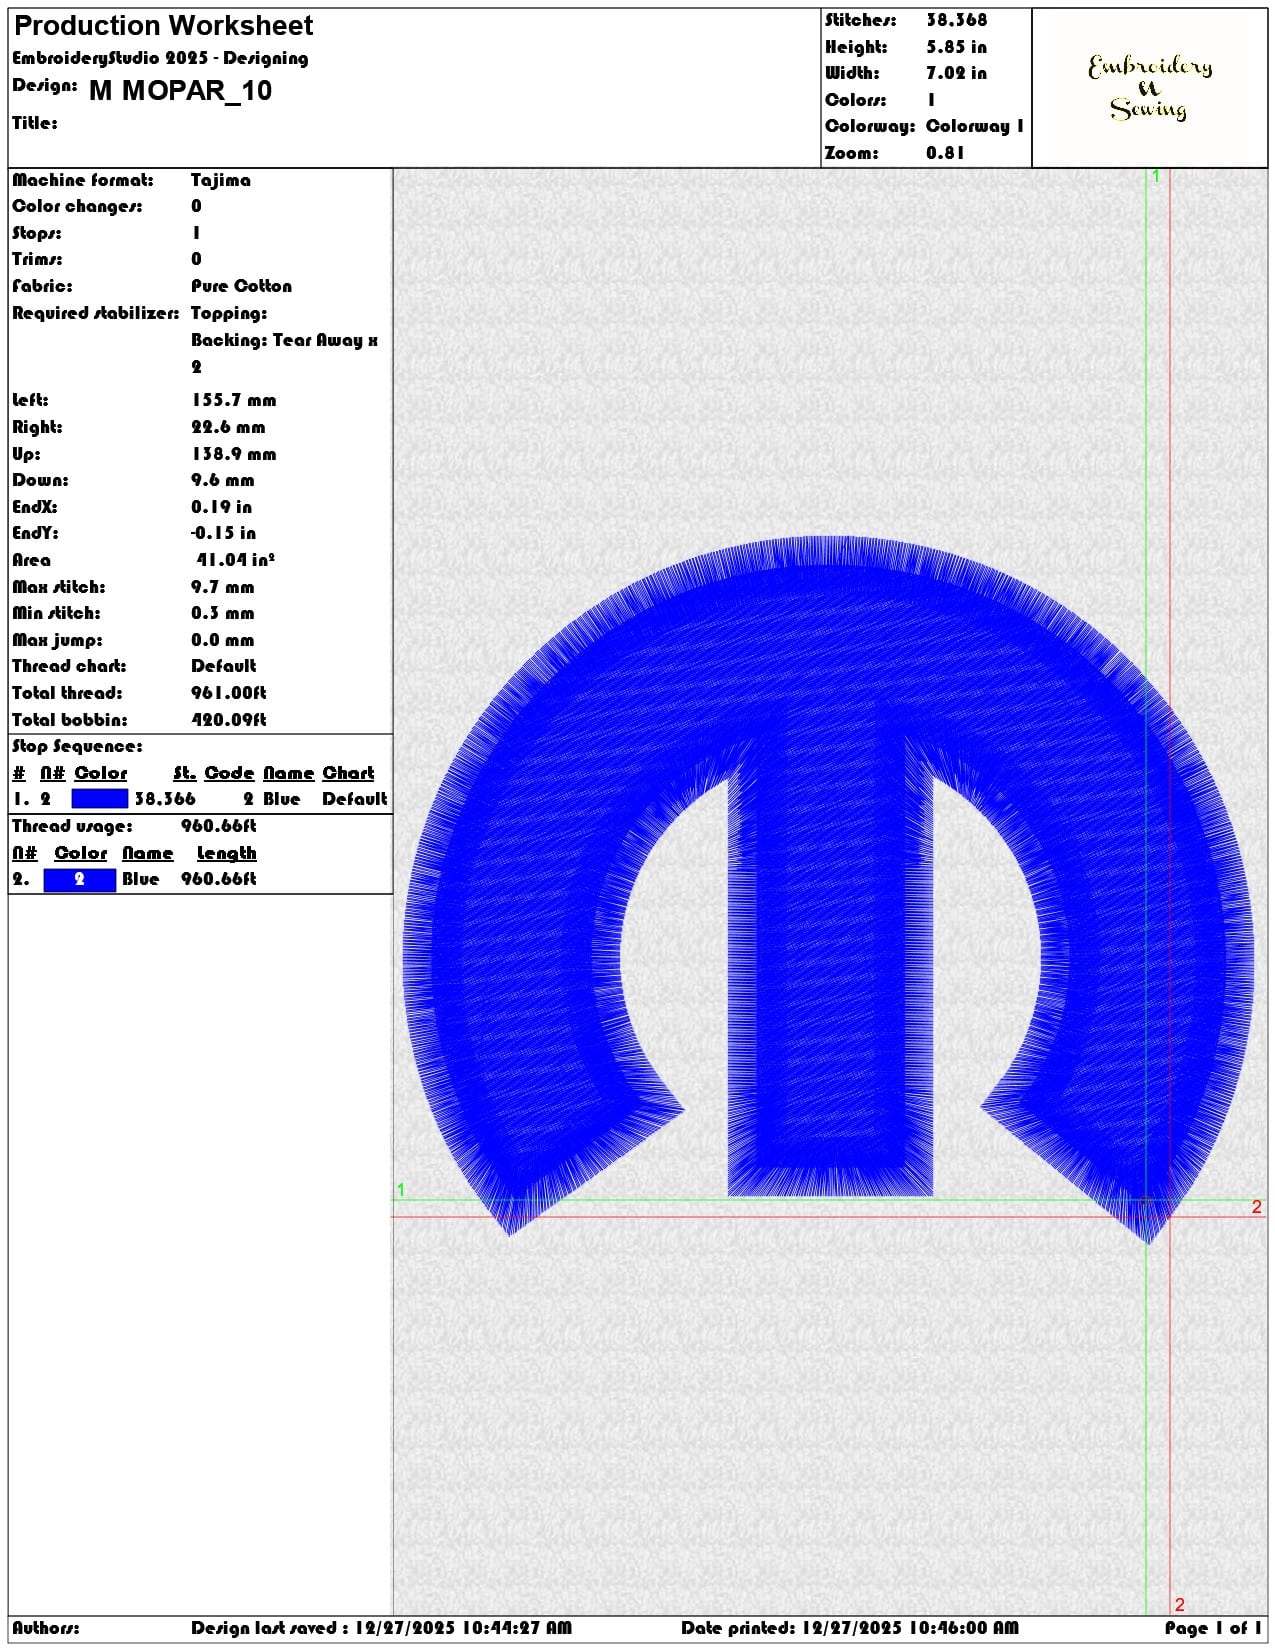Click 'Blue' name in Thread usage row
The image size is (1275, 1650).
coord(140,879)
